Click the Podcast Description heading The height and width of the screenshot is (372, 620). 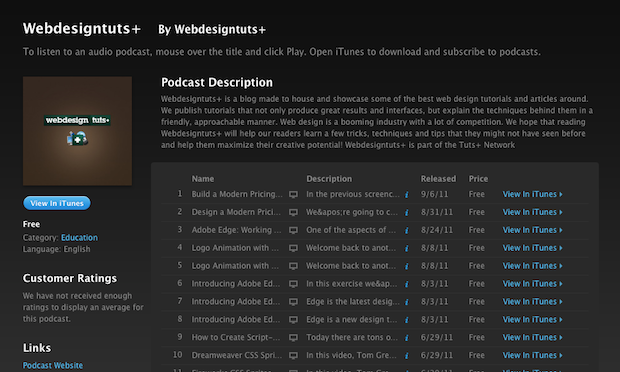tap(217, 82)
